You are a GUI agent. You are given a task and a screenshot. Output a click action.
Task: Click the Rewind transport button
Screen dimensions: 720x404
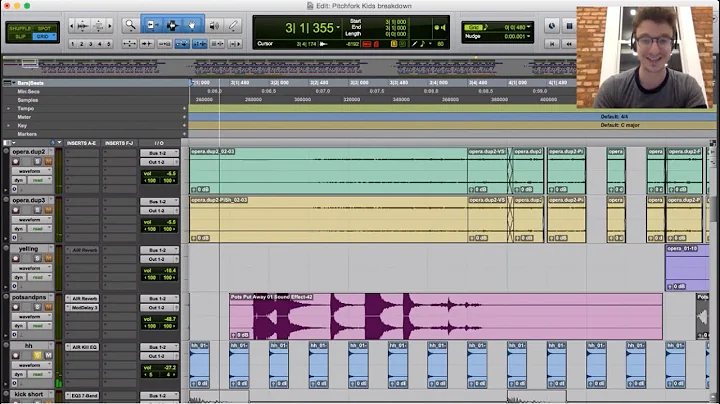coord(569,44)
